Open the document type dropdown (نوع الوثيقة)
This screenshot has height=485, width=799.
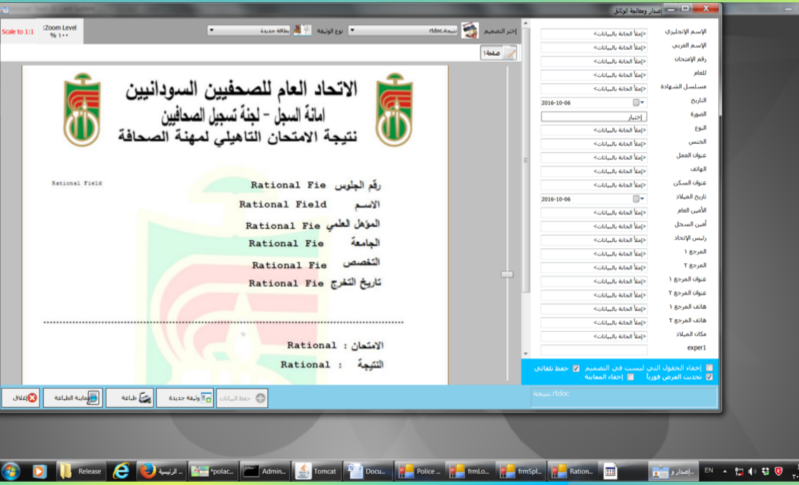pos(212,30)
